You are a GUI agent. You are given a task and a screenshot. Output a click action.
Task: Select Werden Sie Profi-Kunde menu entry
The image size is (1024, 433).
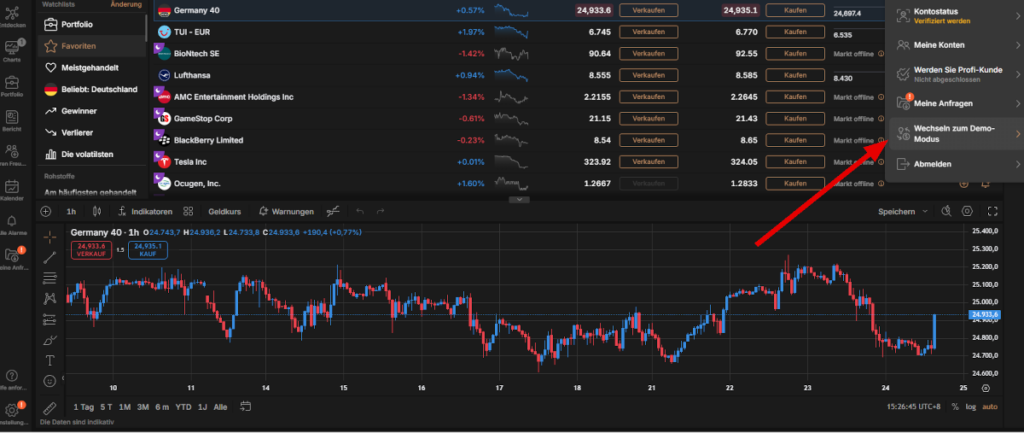click(x=954, y=74)
